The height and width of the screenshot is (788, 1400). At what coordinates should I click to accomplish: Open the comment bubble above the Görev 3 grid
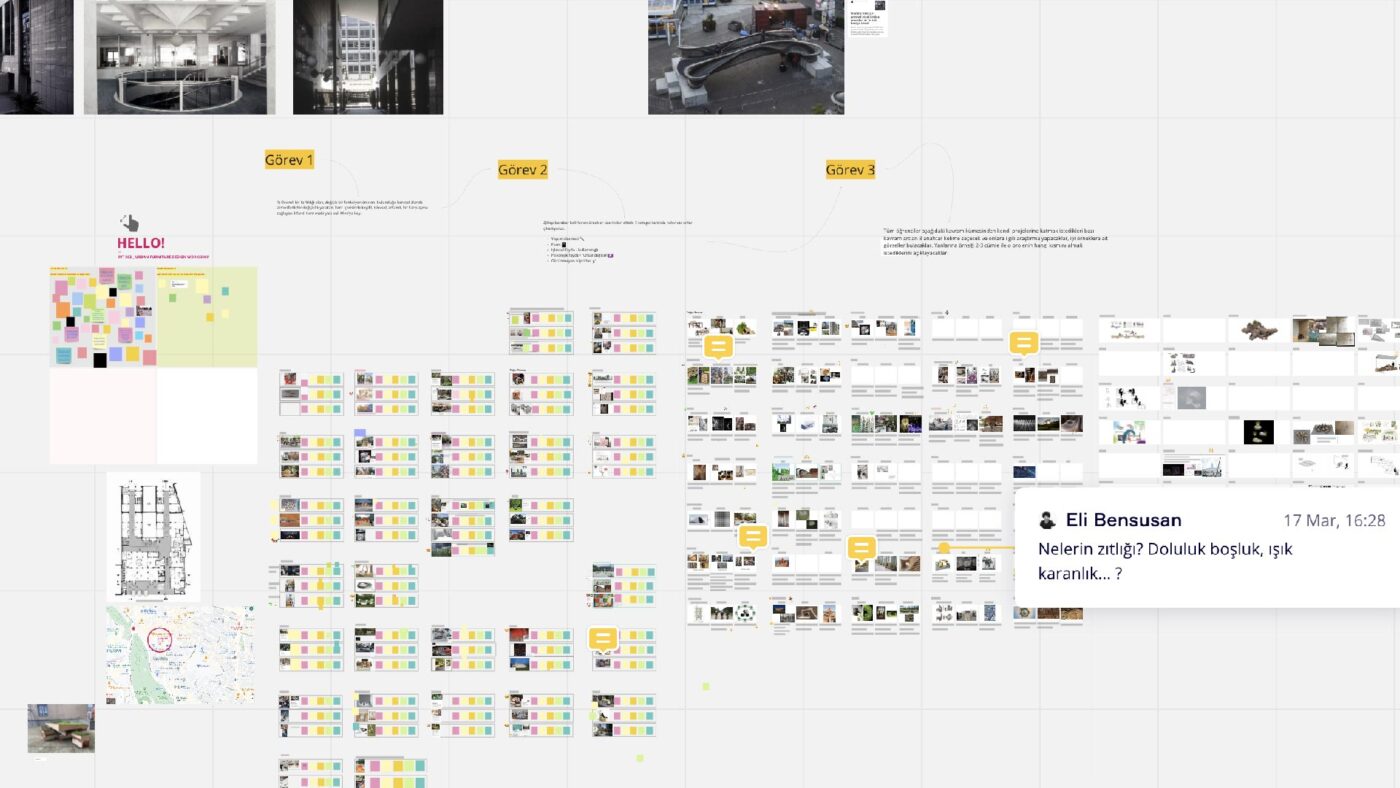pyautogui.click(x=718, y=348)
